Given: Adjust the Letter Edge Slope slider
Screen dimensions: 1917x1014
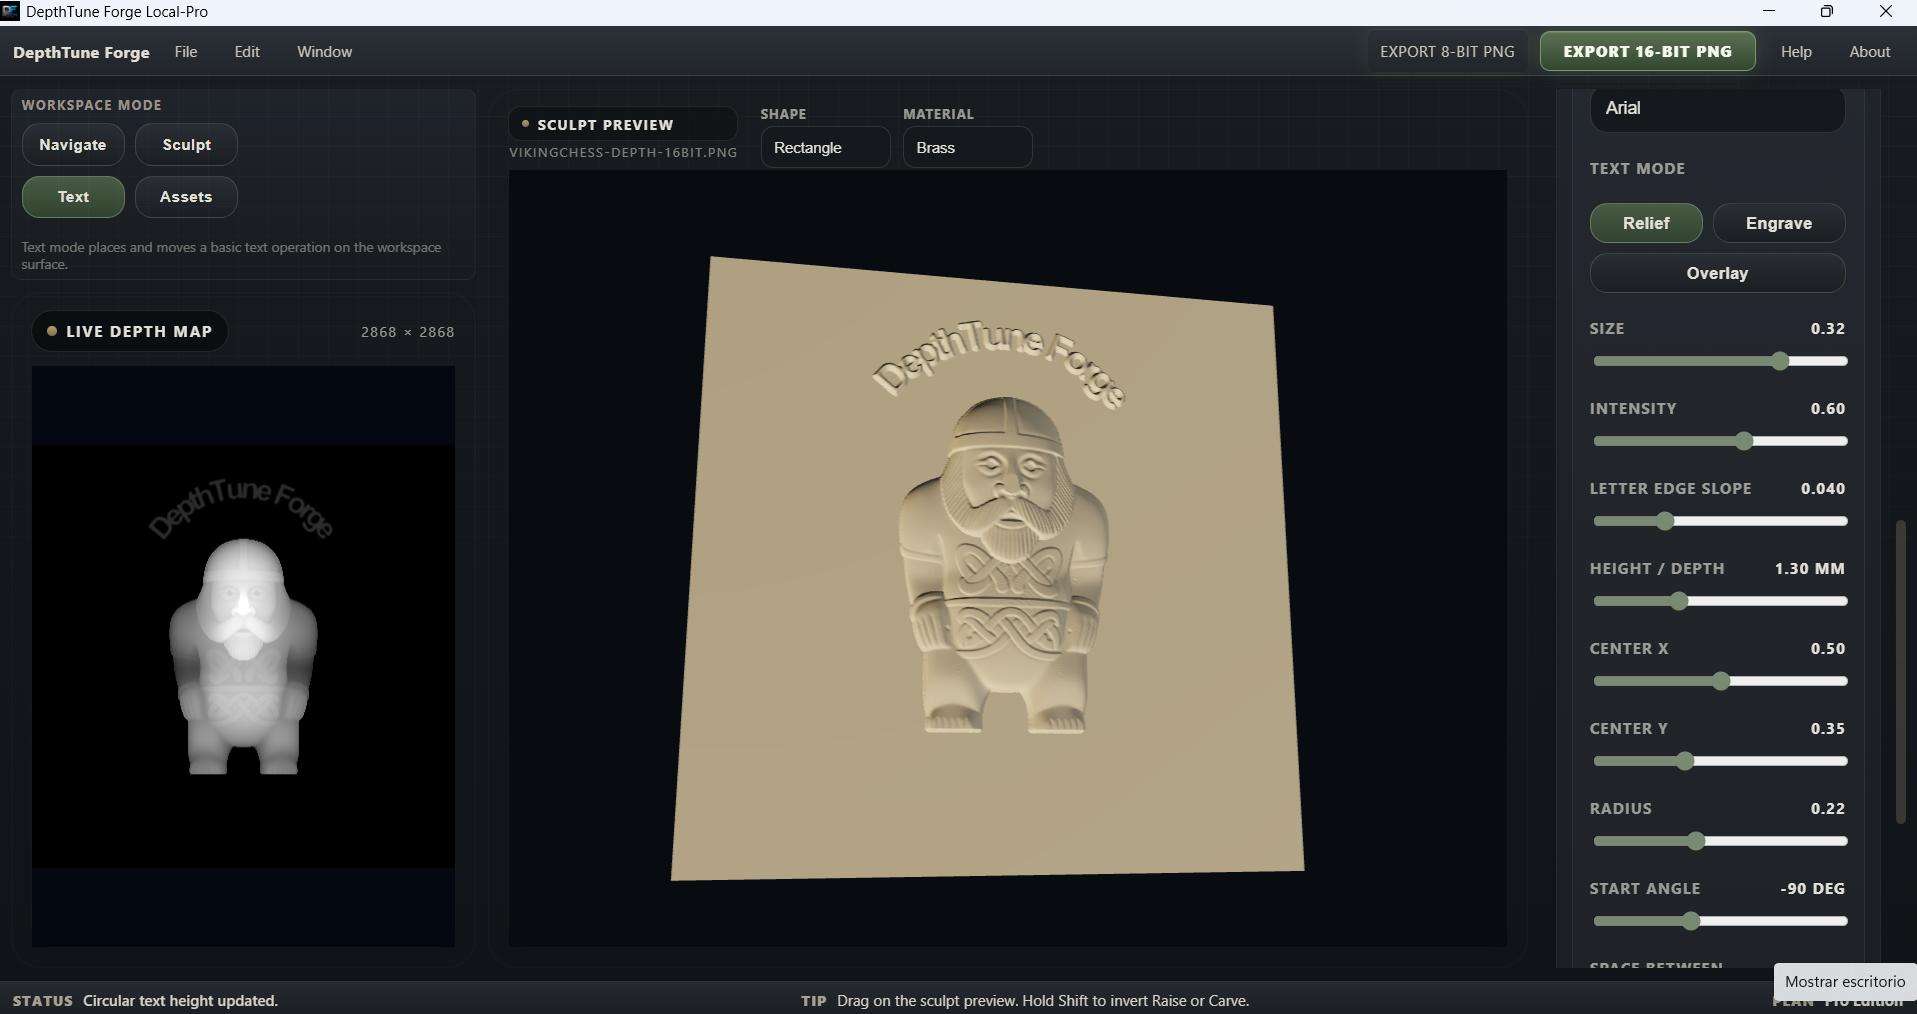Looking at the screenshot, I should click(1720, 521).
